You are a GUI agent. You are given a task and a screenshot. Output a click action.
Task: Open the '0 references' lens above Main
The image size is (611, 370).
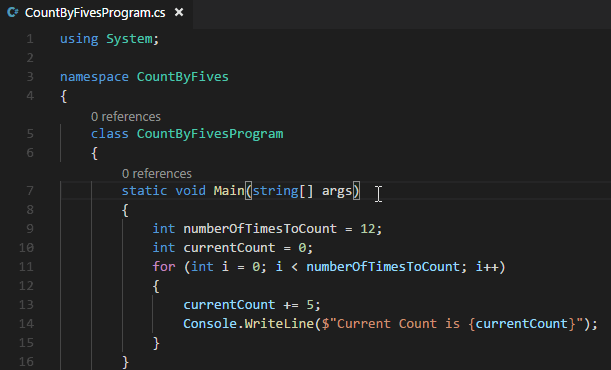coord(157,173)
